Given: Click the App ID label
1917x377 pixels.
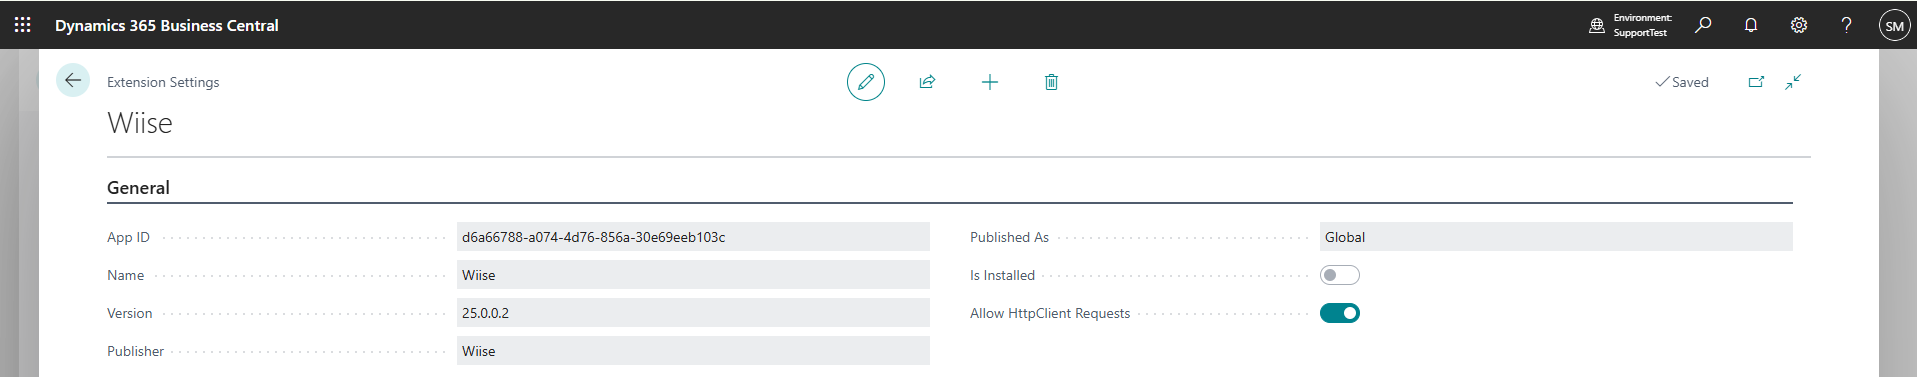Looking at the screenshot, I should pos(128,237).
